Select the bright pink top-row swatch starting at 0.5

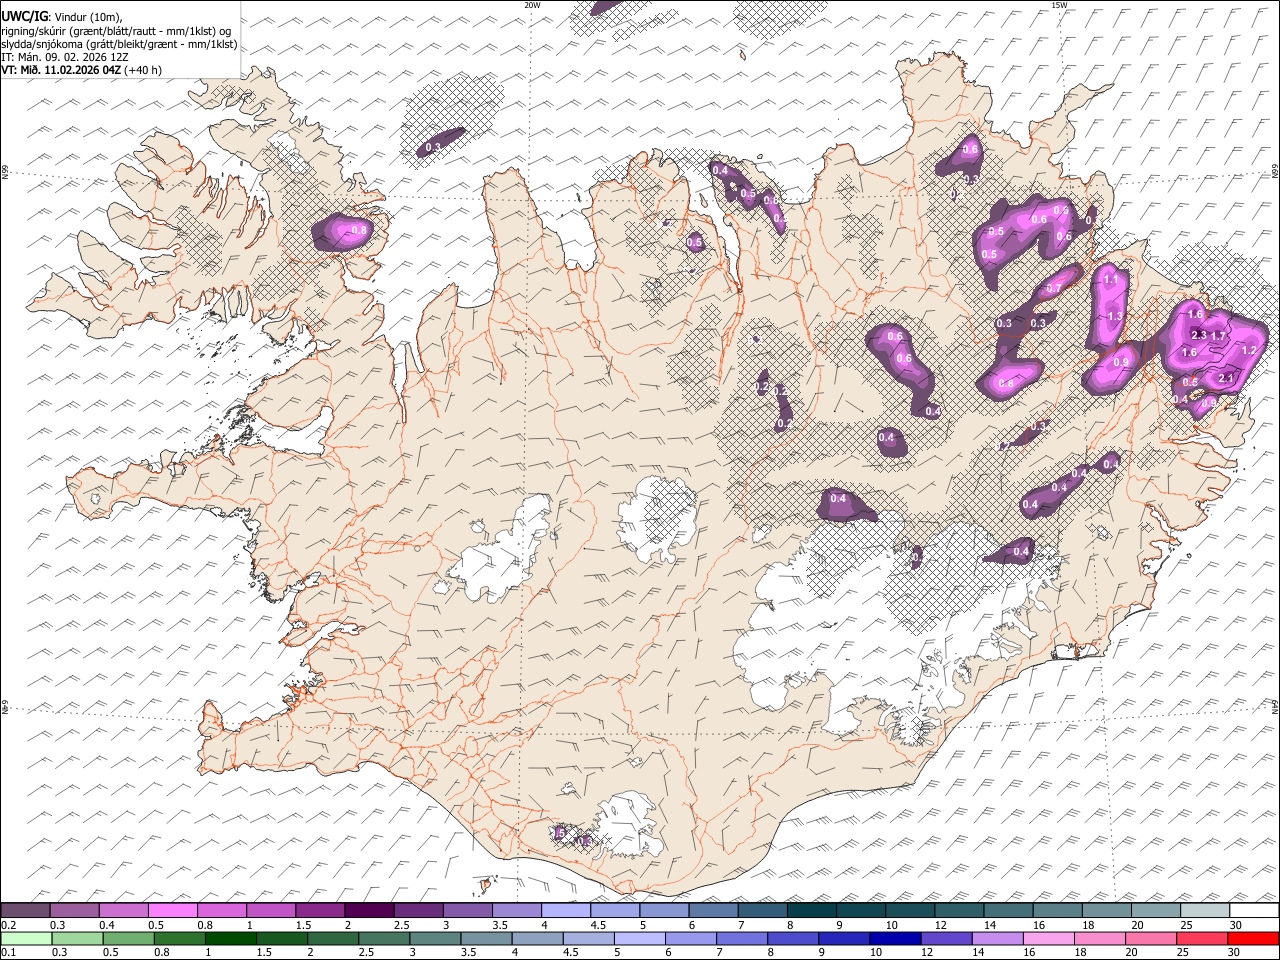point(173,910)
